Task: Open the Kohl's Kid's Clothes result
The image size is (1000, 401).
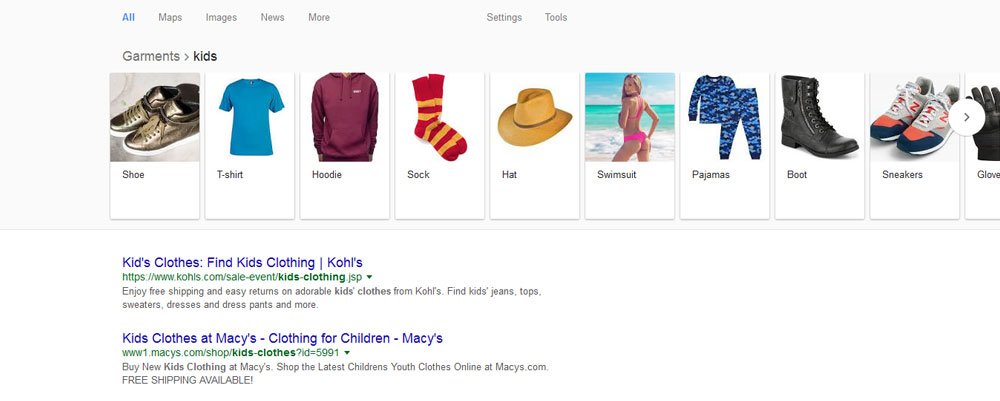Action: [242, 263]
